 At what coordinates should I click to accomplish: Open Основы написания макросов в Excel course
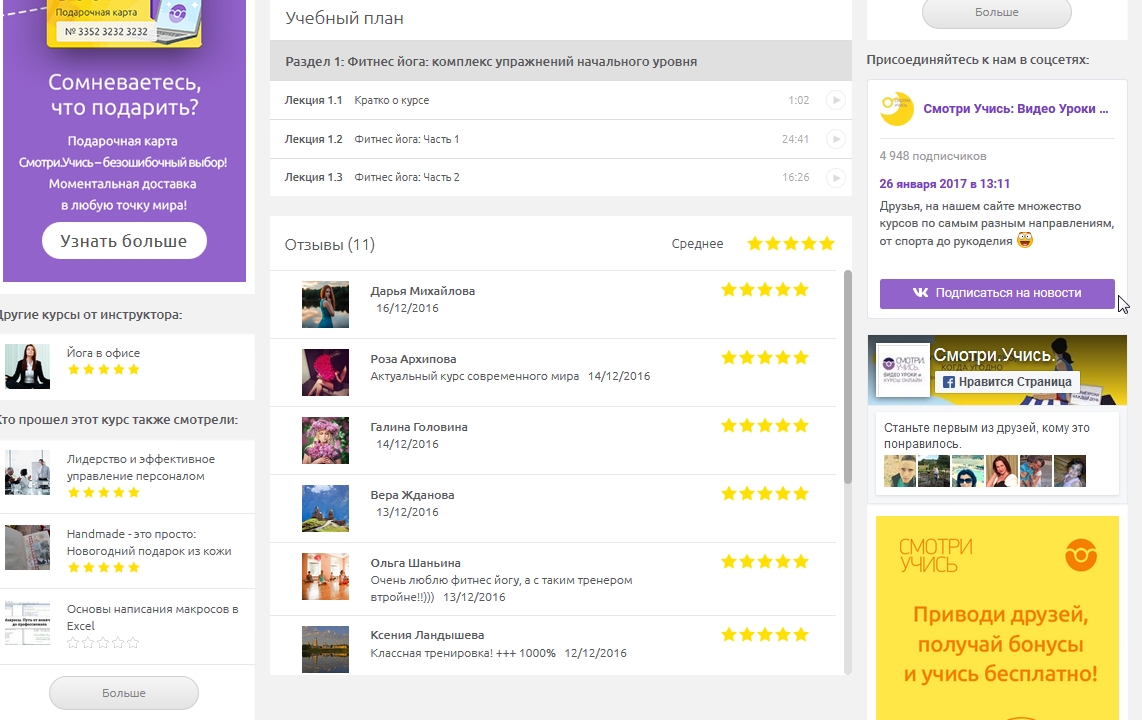tap(153, 617)
